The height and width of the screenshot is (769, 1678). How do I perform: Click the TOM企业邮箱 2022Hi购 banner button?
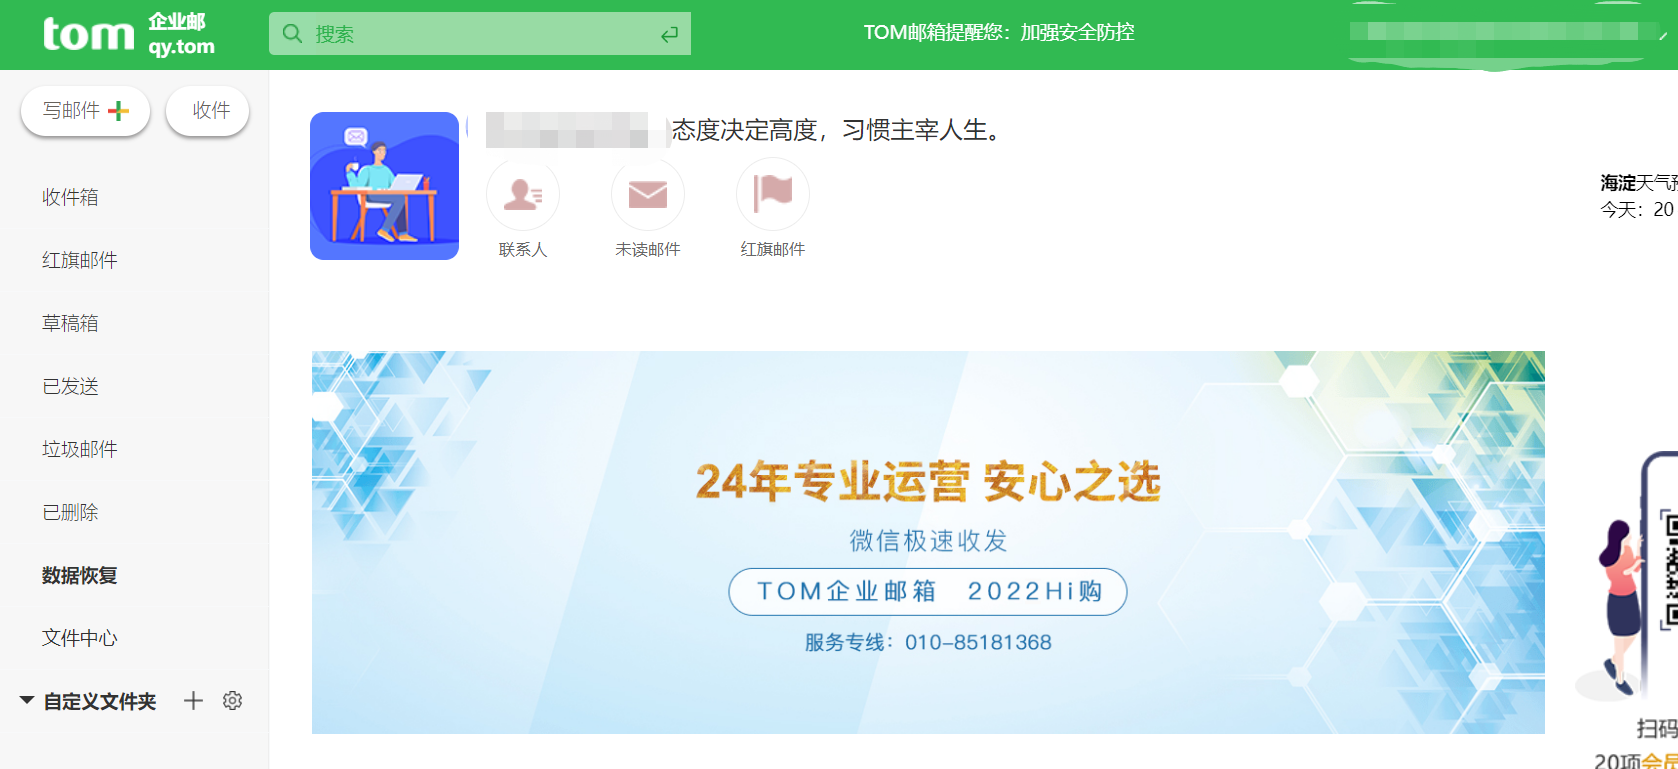pos(928,592)
